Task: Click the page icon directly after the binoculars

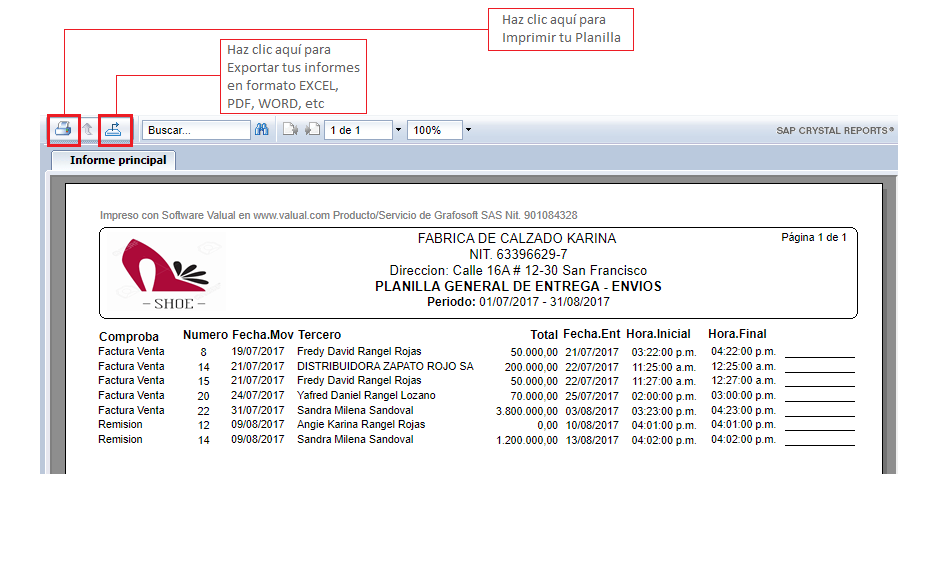Action: (290, 130)
